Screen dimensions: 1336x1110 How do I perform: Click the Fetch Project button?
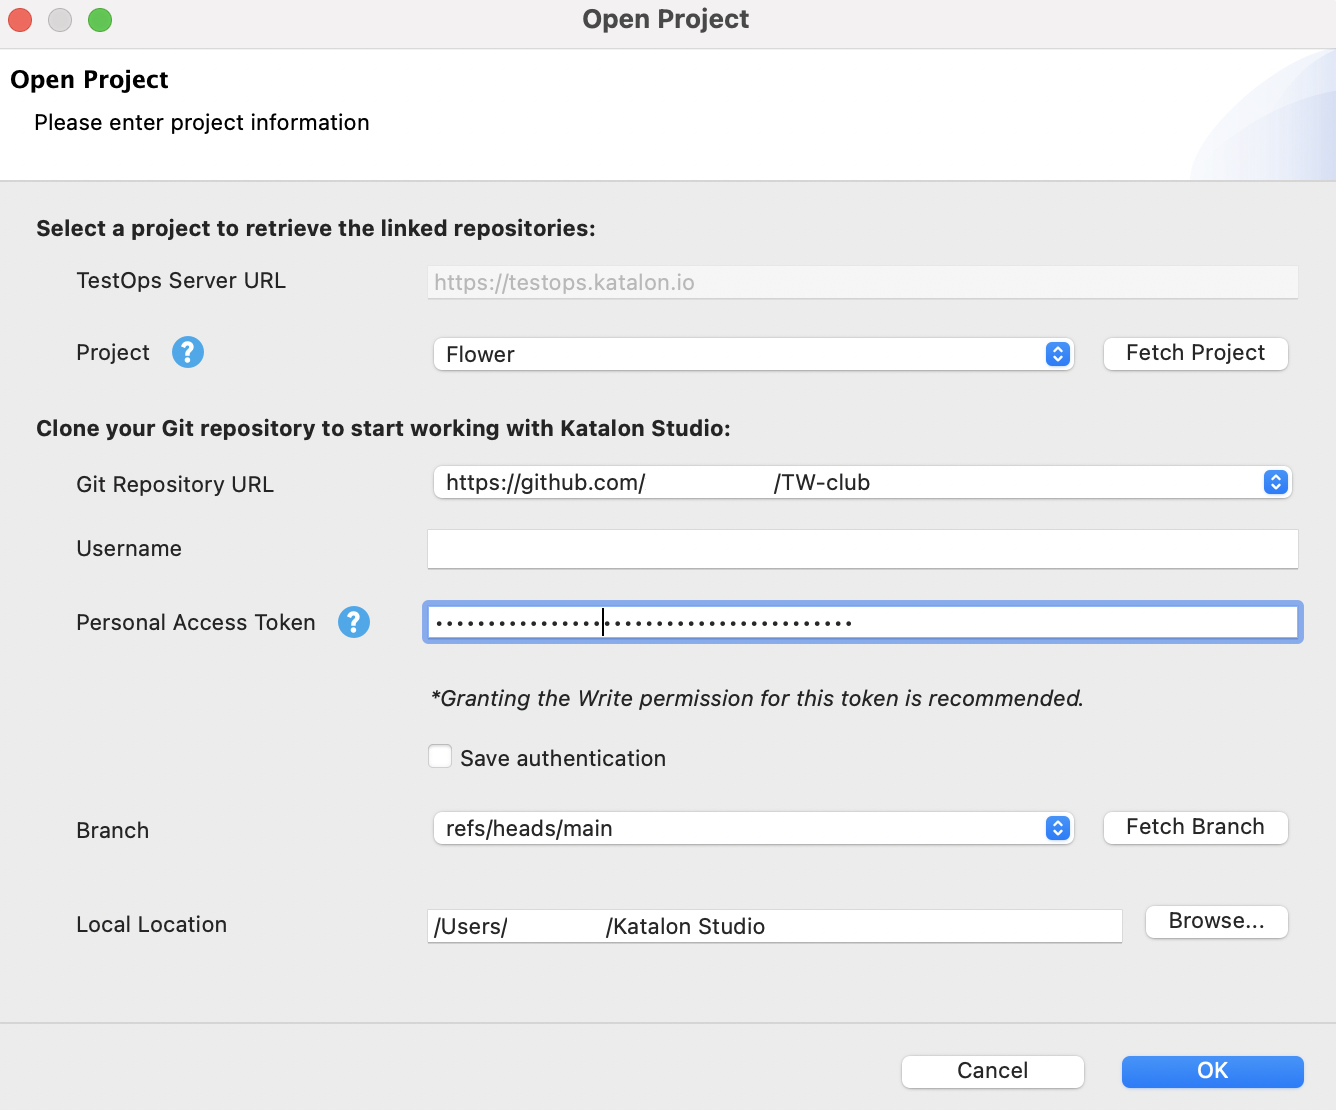pyautogui.click(x=1195, y=353)
